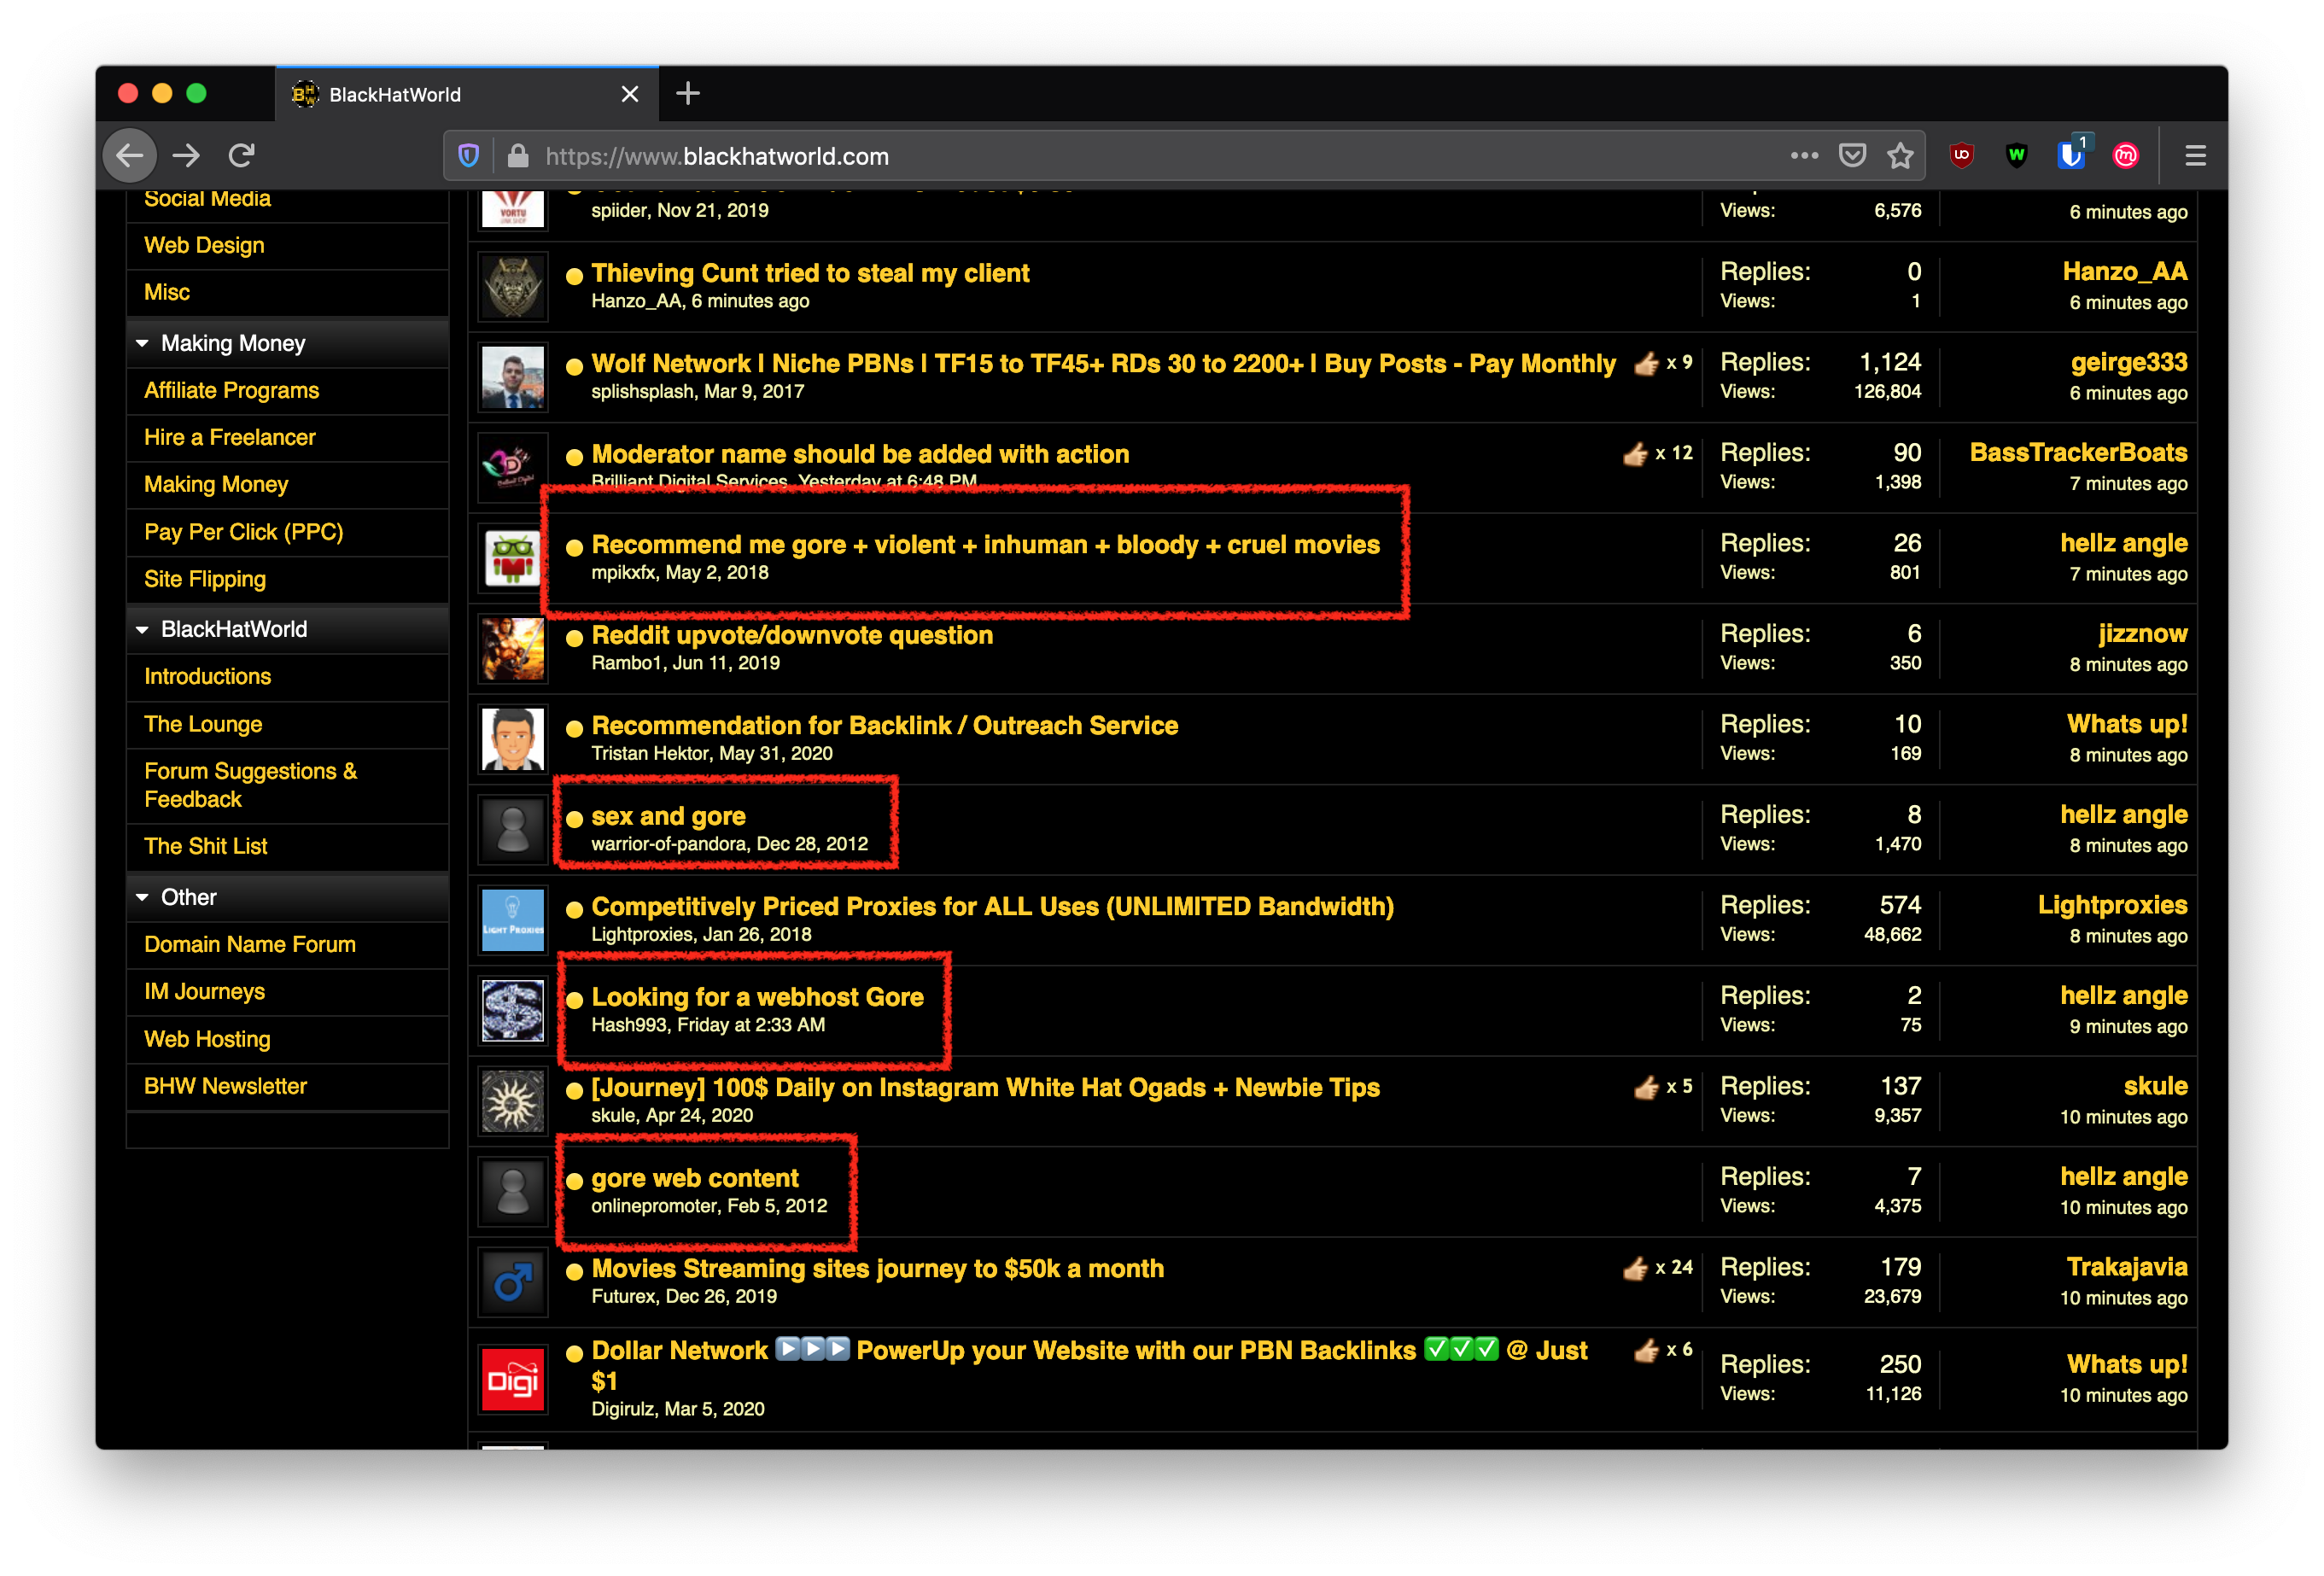Open Hire a Freelancer section
This screenshot has width=2324, height=1576.
[x=229, y=437]
